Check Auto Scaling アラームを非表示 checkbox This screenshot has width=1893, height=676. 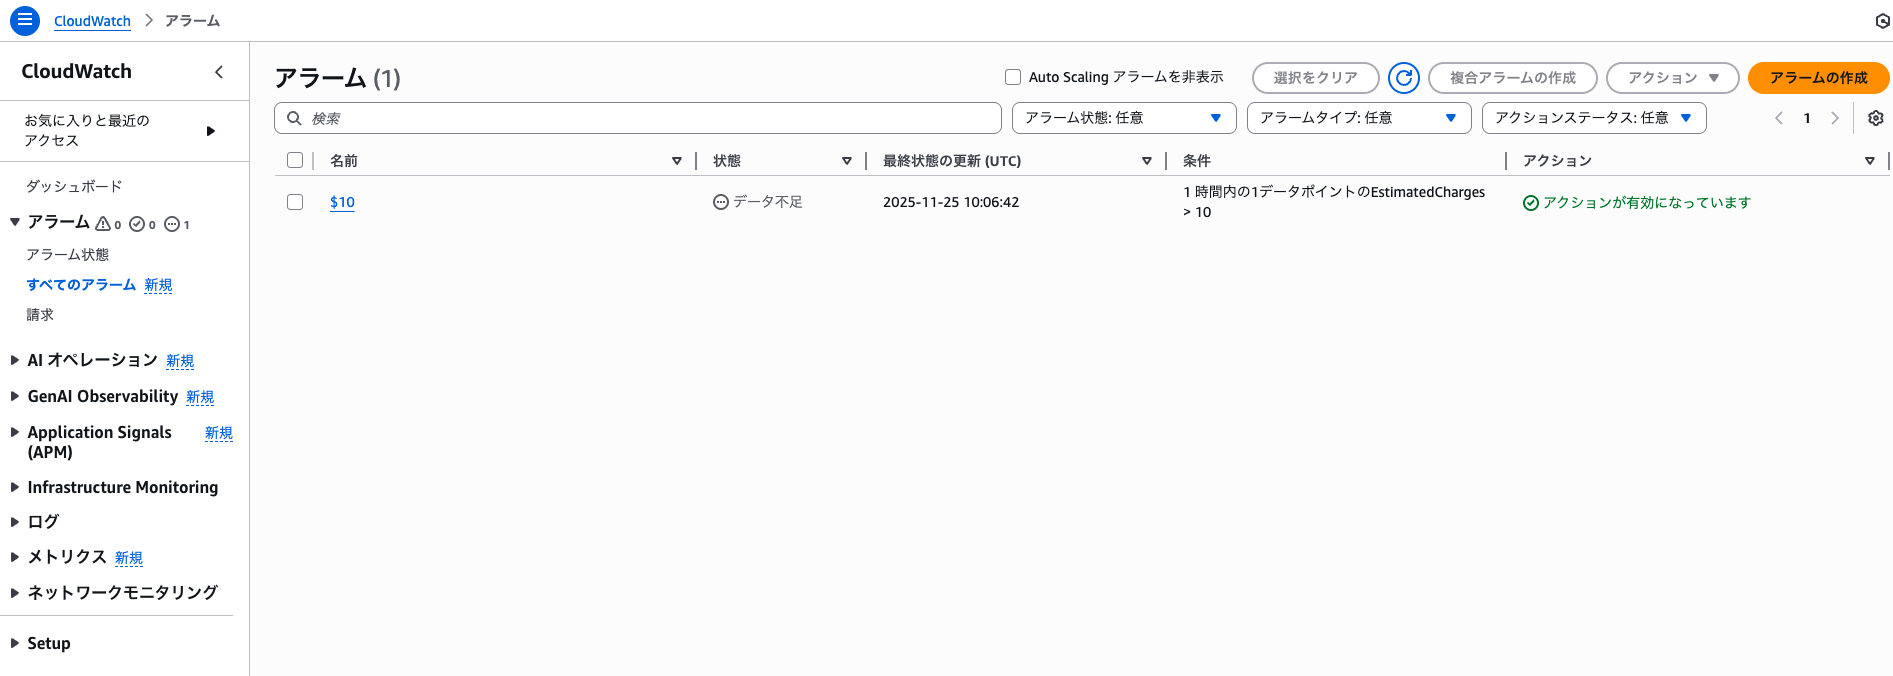coord(1013,77)
